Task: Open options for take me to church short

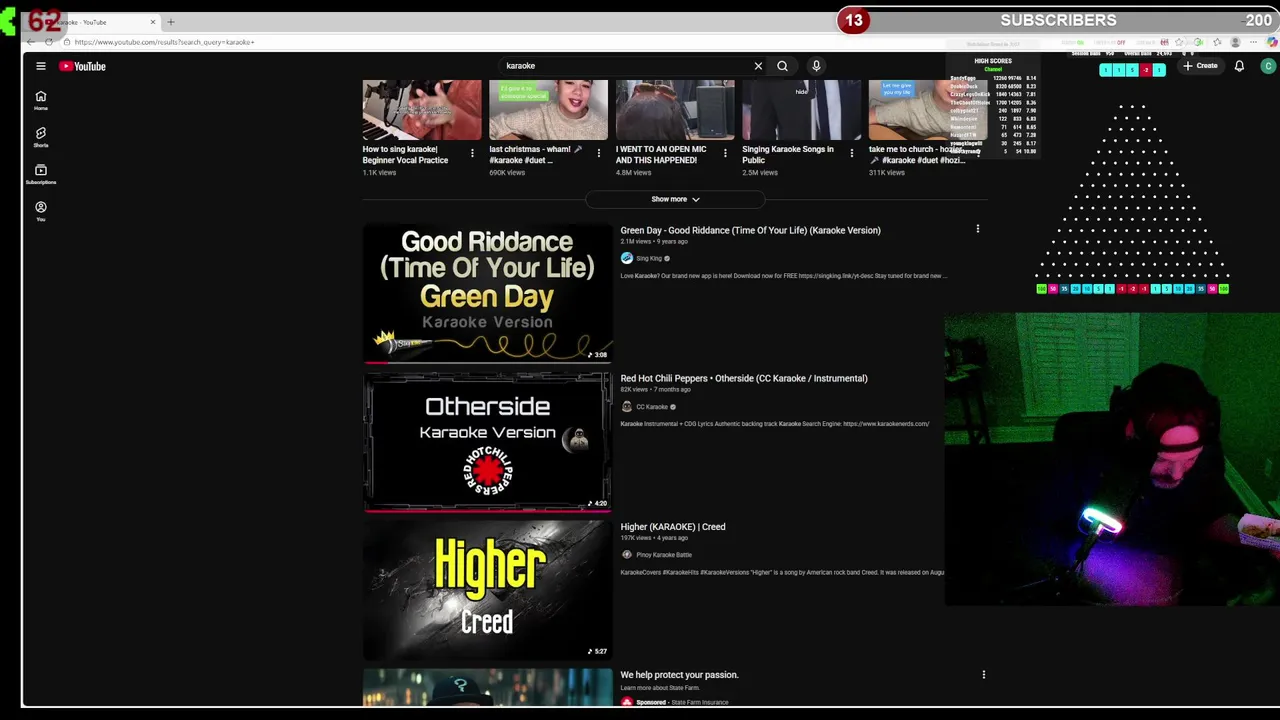Action: (978, 153)
